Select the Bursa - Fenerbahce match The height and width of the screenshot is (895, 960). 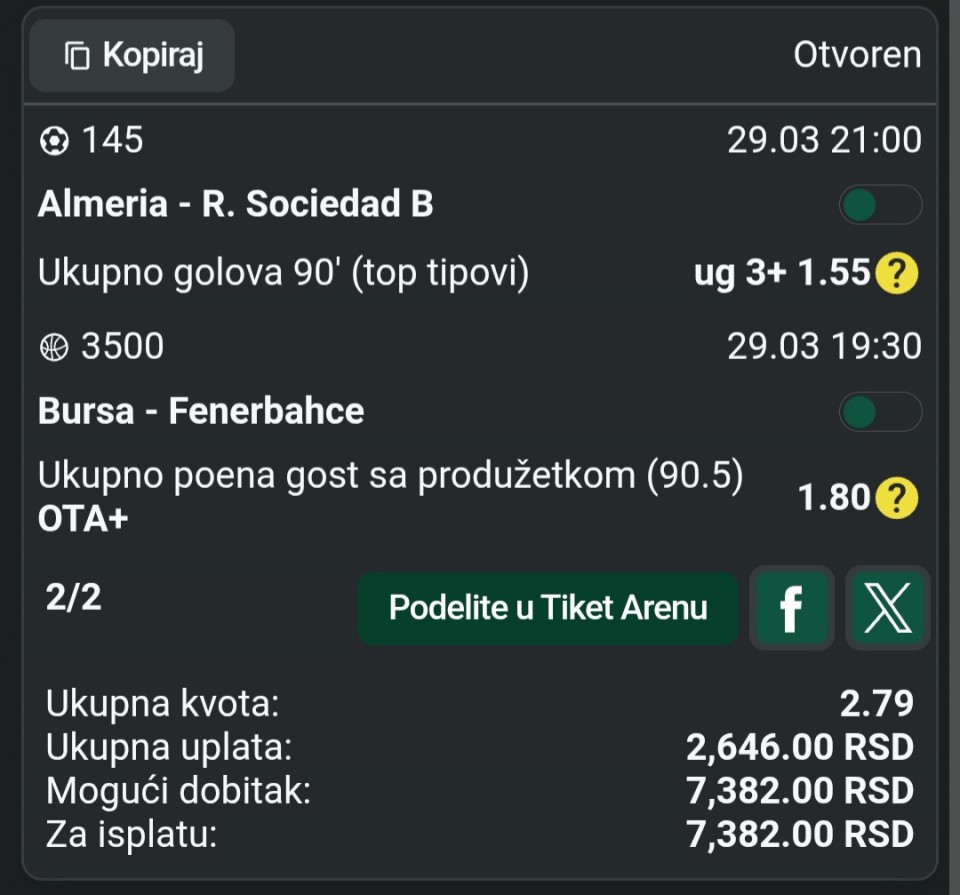201,411
